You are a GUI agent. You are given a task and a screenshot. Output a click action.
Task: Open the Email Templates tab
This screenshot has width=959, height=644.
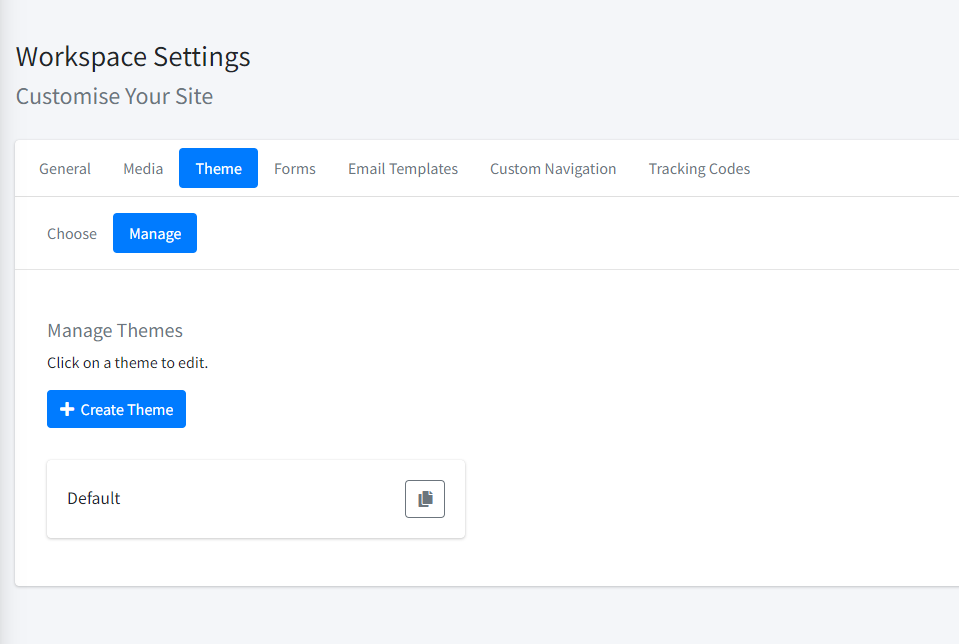(403, 169)
